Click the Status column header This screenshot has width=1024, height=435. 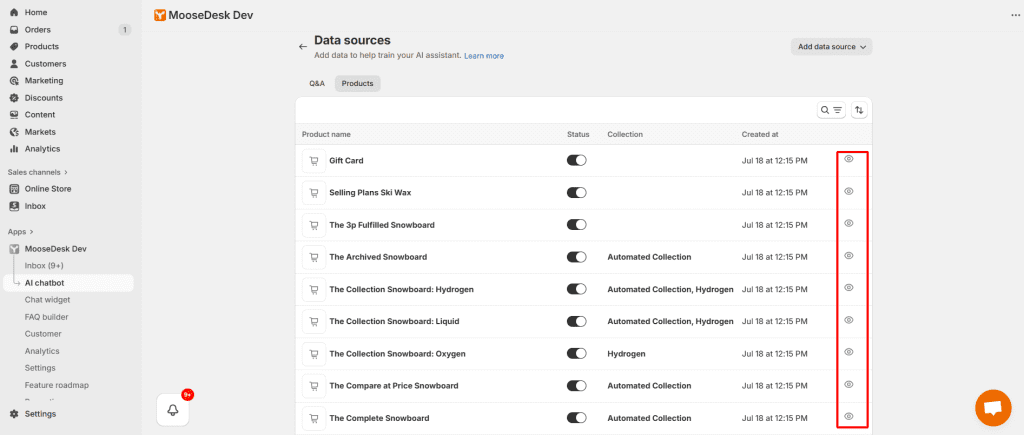point(578,135)
